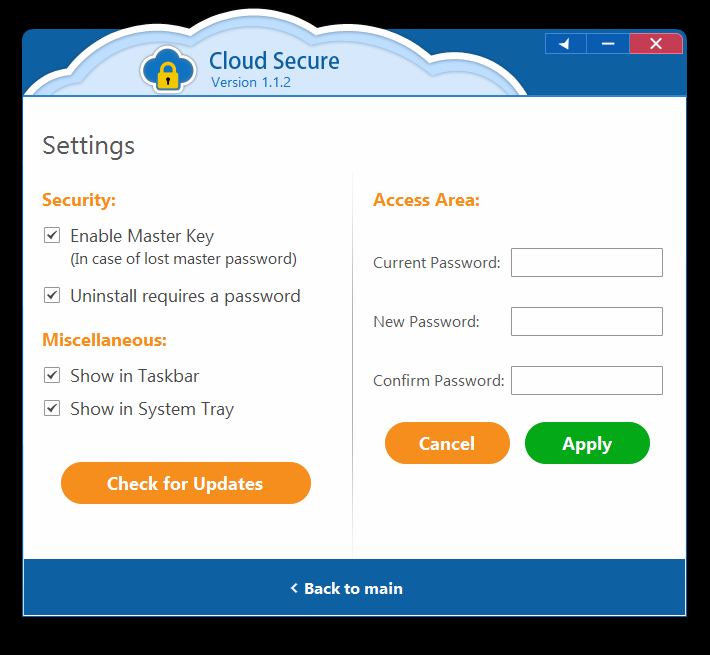
Task: Click Check for Updates button
Action: [x=186, y=483]
